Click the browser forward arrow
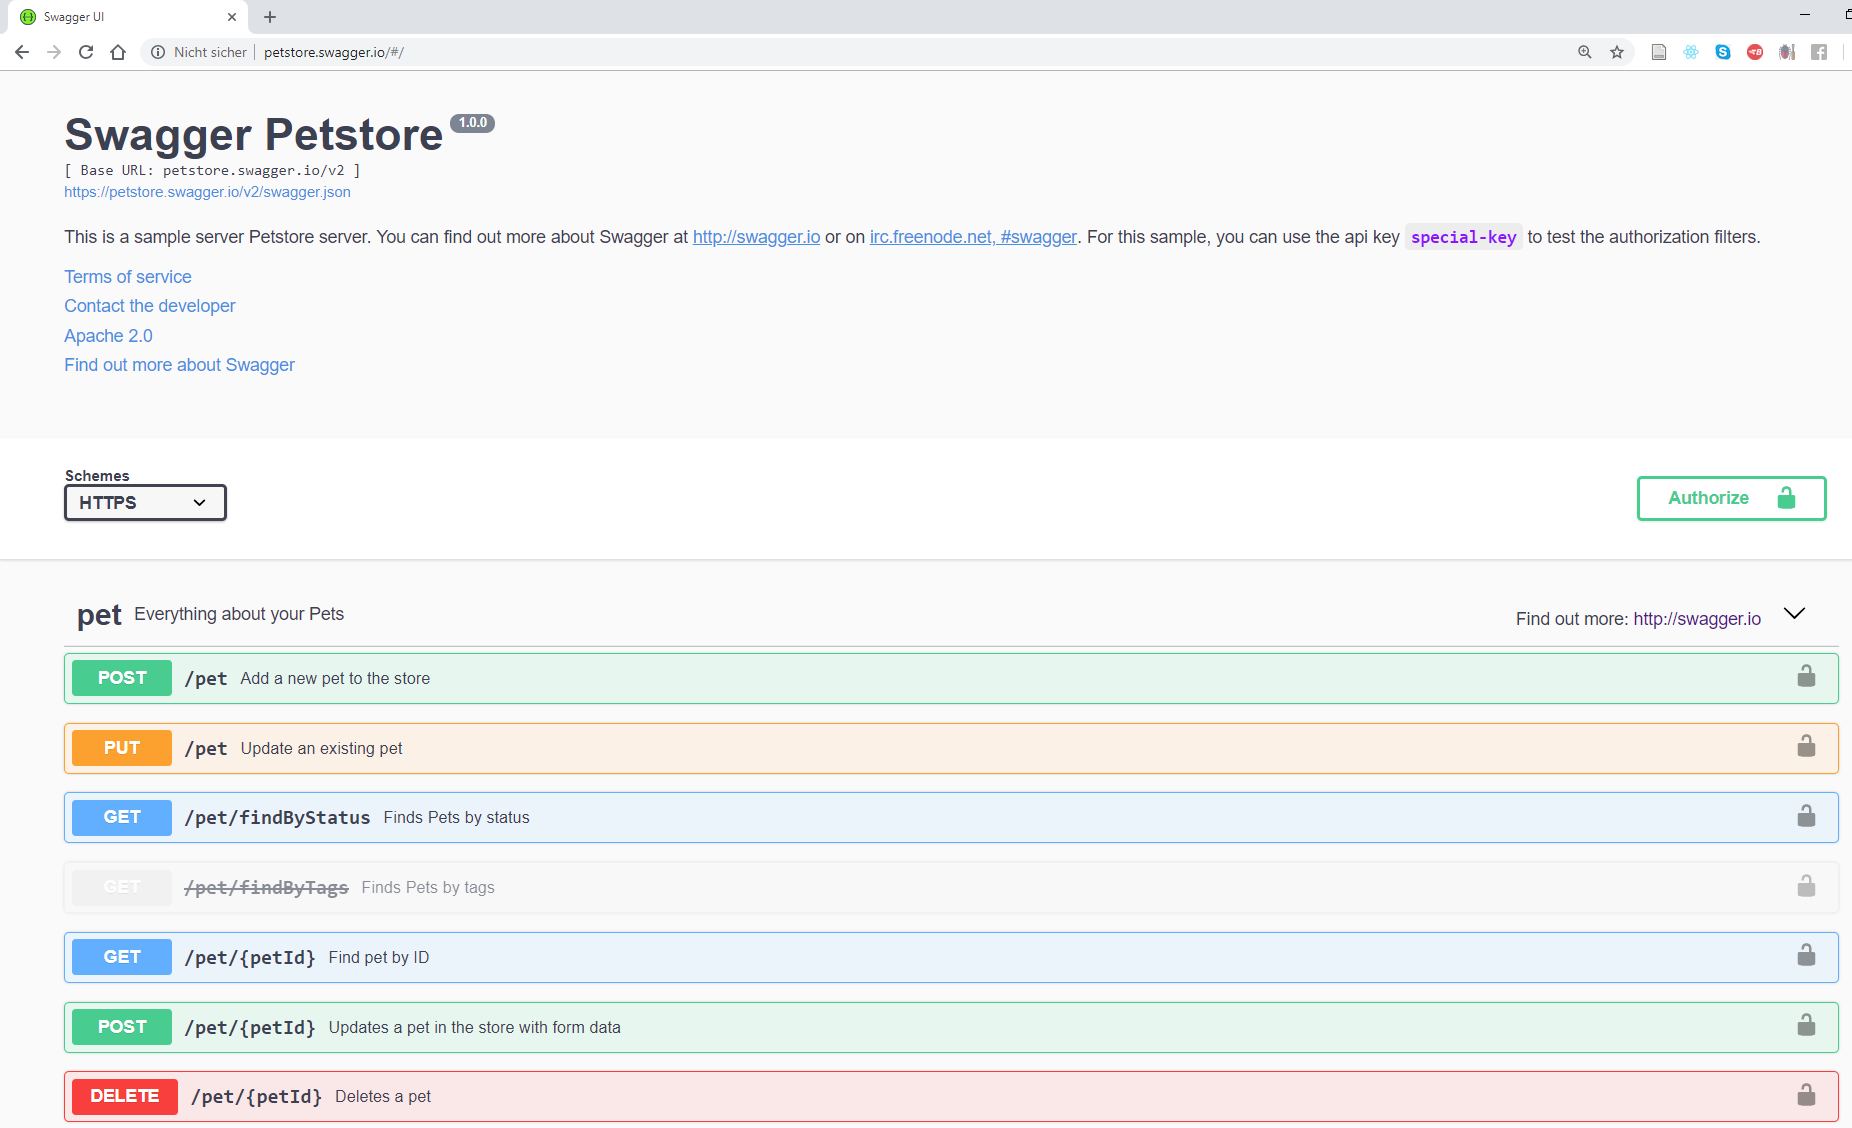The height and width of the screenshot is (1128, 1852). pos(54,52)
